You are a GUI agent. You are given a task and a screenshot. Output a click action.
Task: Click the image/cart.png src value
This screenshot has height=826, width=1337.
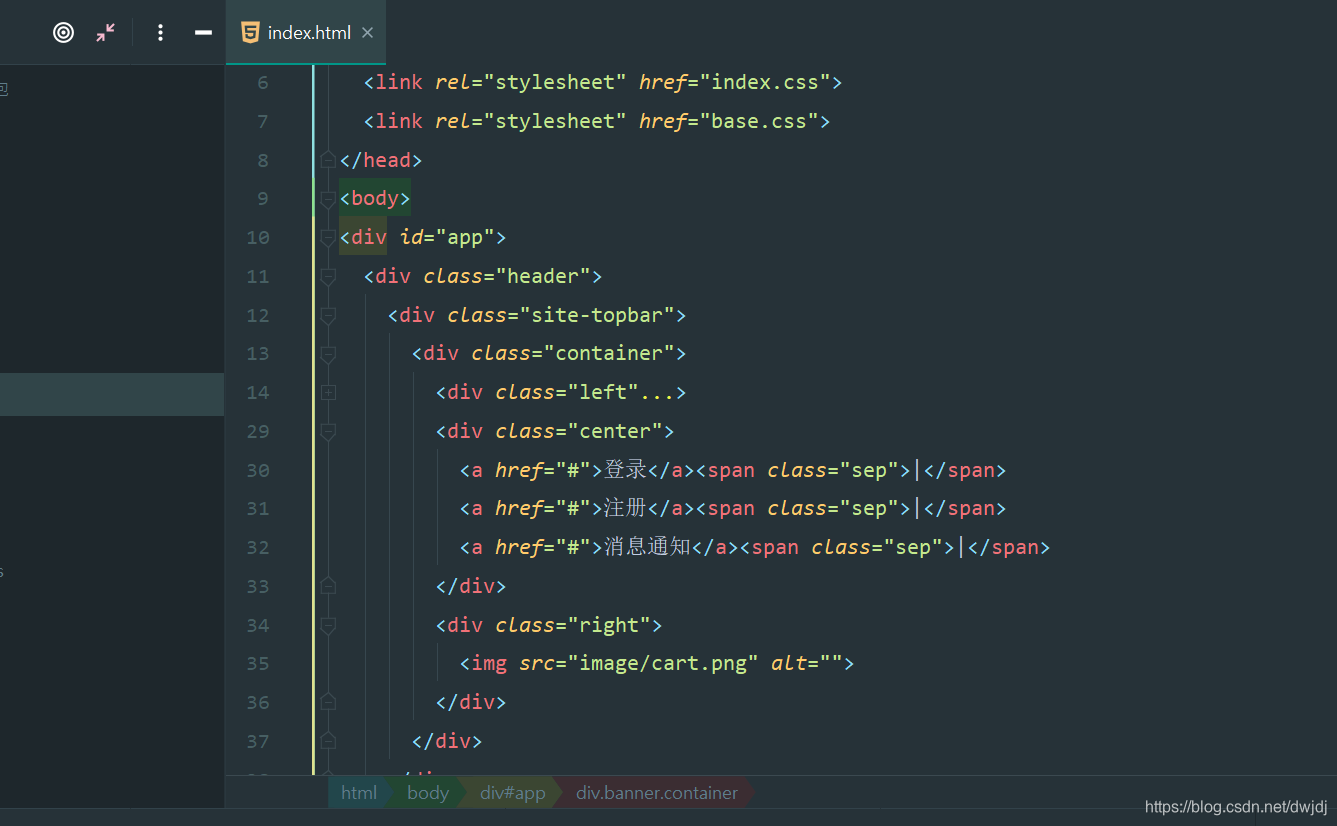664,663
